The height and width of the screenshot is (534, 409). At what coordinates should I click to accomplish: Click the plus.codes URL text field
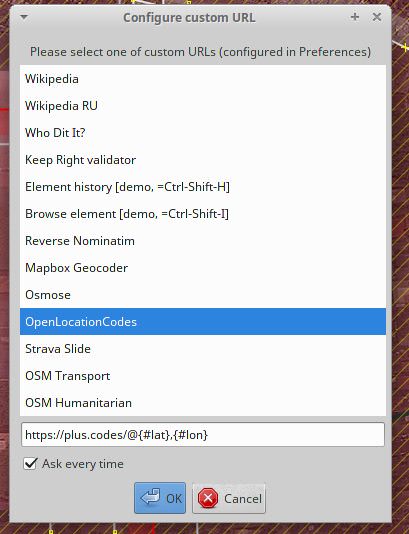203,435
